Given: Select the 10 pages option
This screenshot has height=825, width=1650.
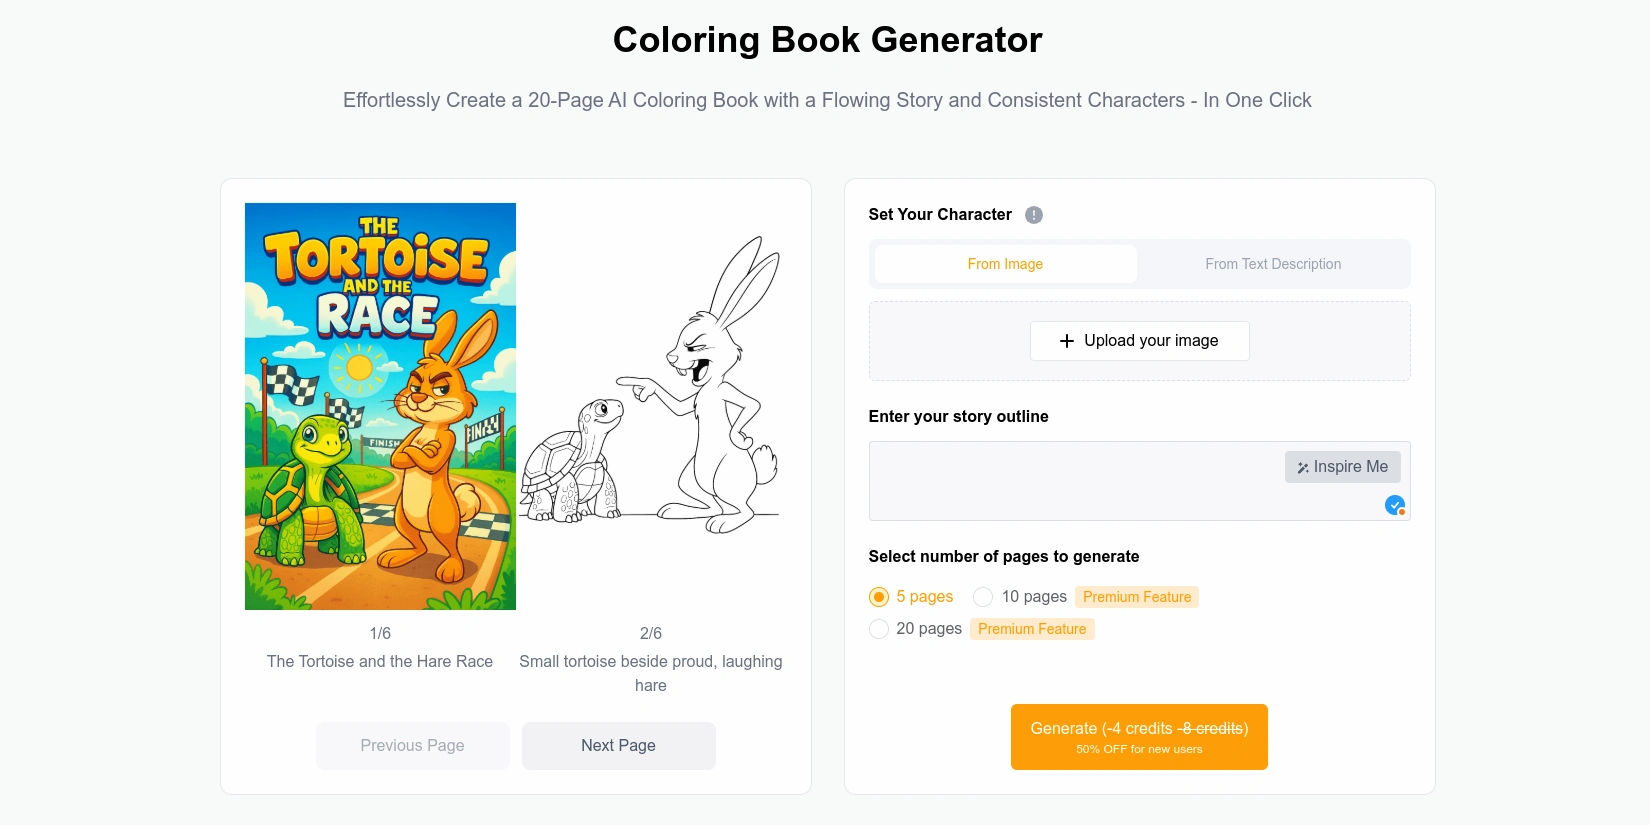Looking at the screenshot, I should point(983,596).
